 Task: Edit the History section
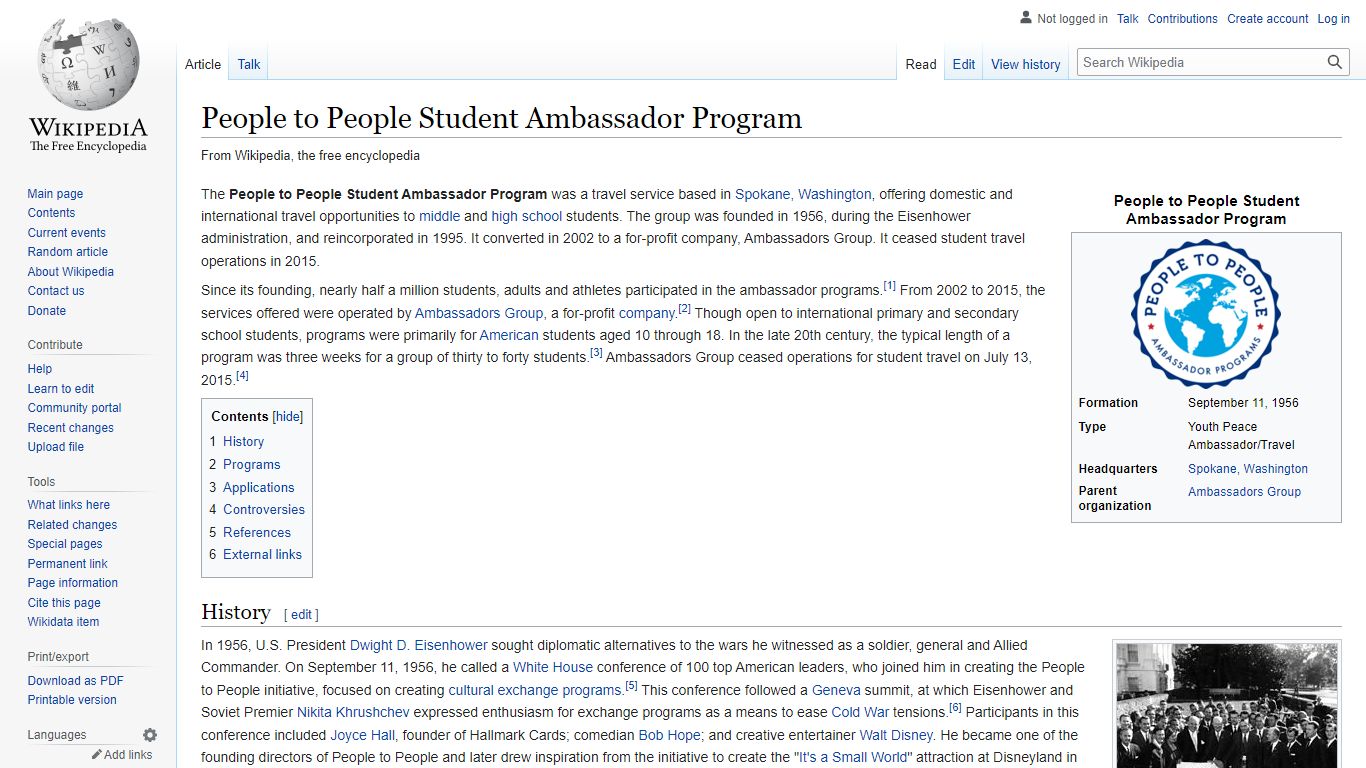coord(301,615)
